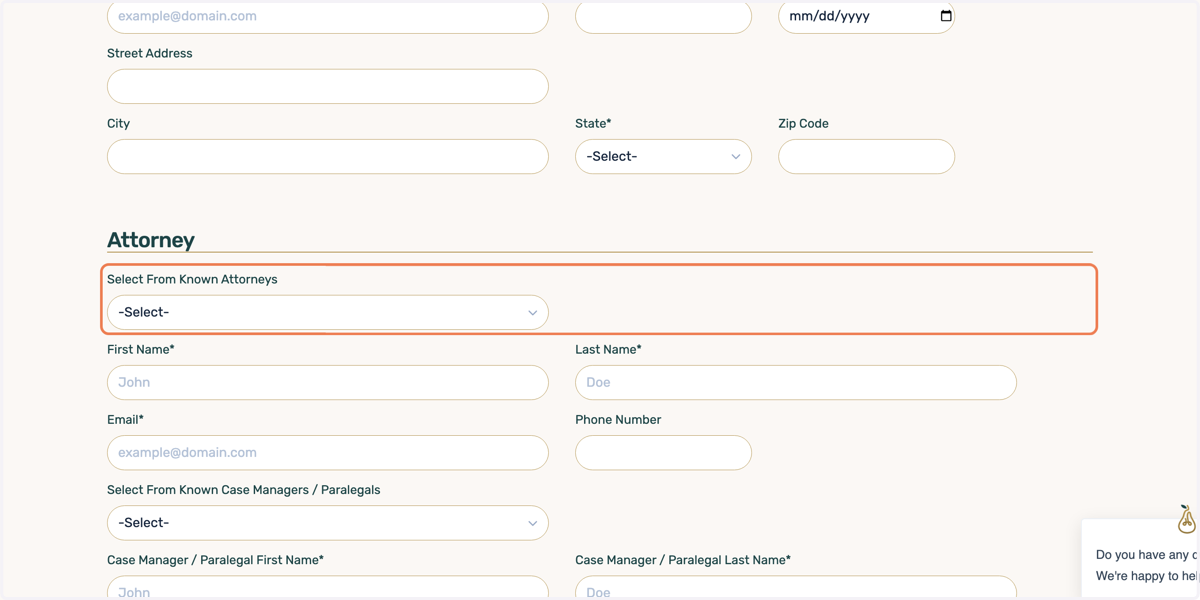Click the 'Select From Known Attorneys' label

click(x=192, y=279)
